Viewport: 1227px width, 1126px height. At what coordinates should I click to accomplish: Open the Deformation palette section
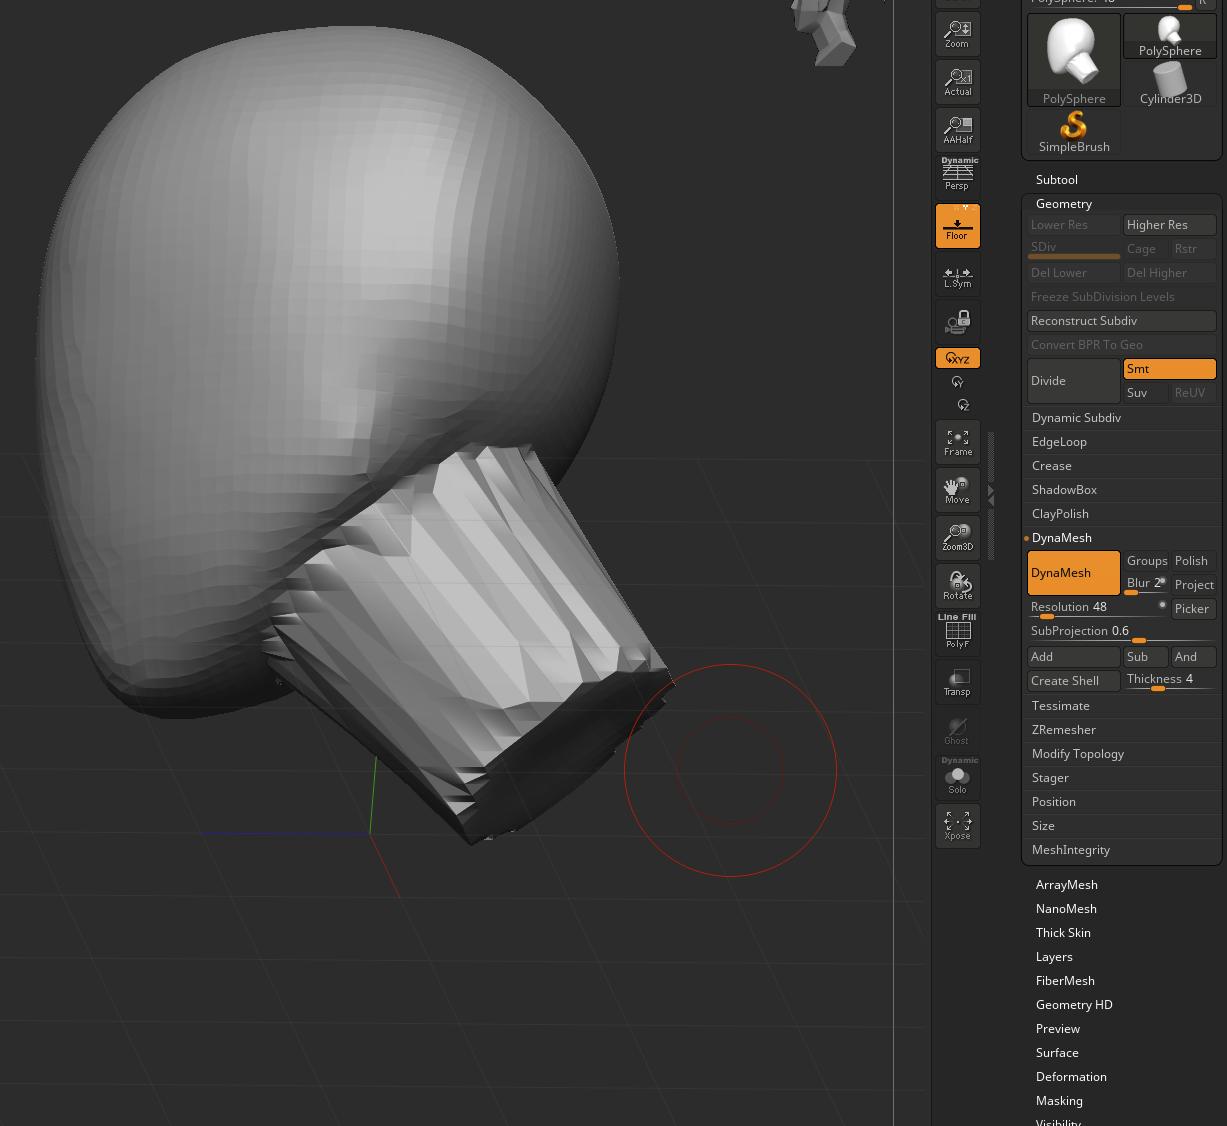tap(1070, 1077)
